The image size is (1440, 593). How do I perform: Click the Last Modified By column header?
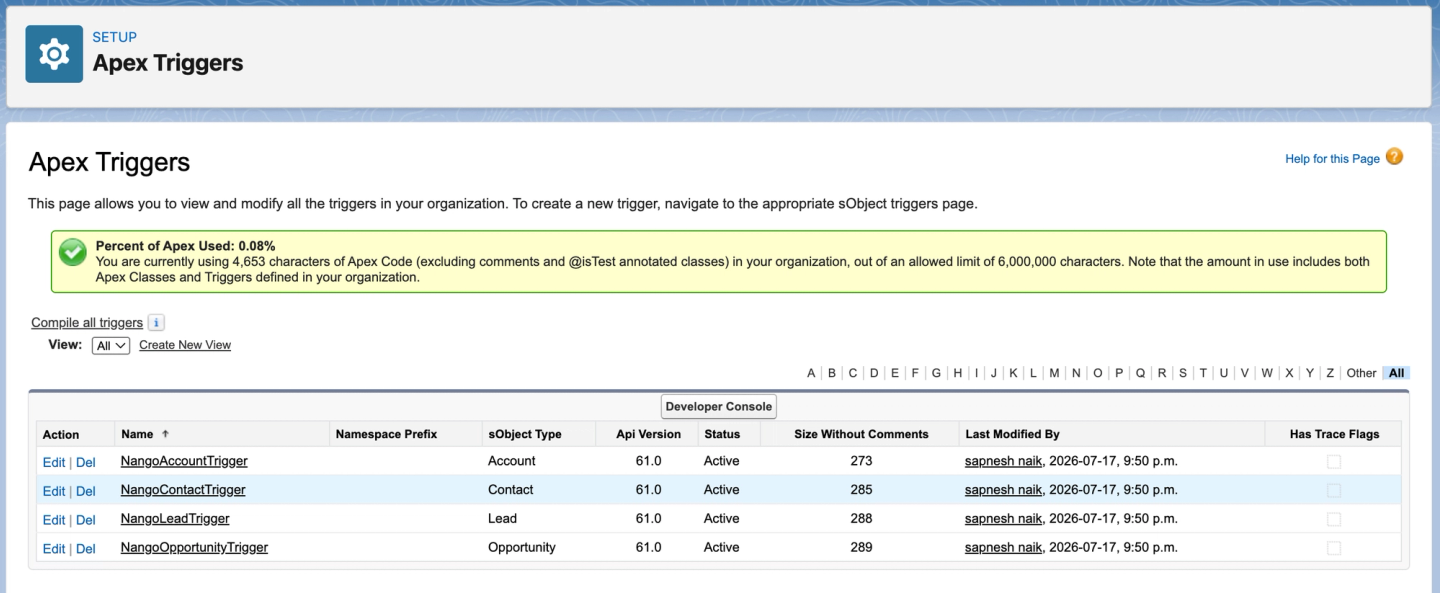coord(1012,434)
